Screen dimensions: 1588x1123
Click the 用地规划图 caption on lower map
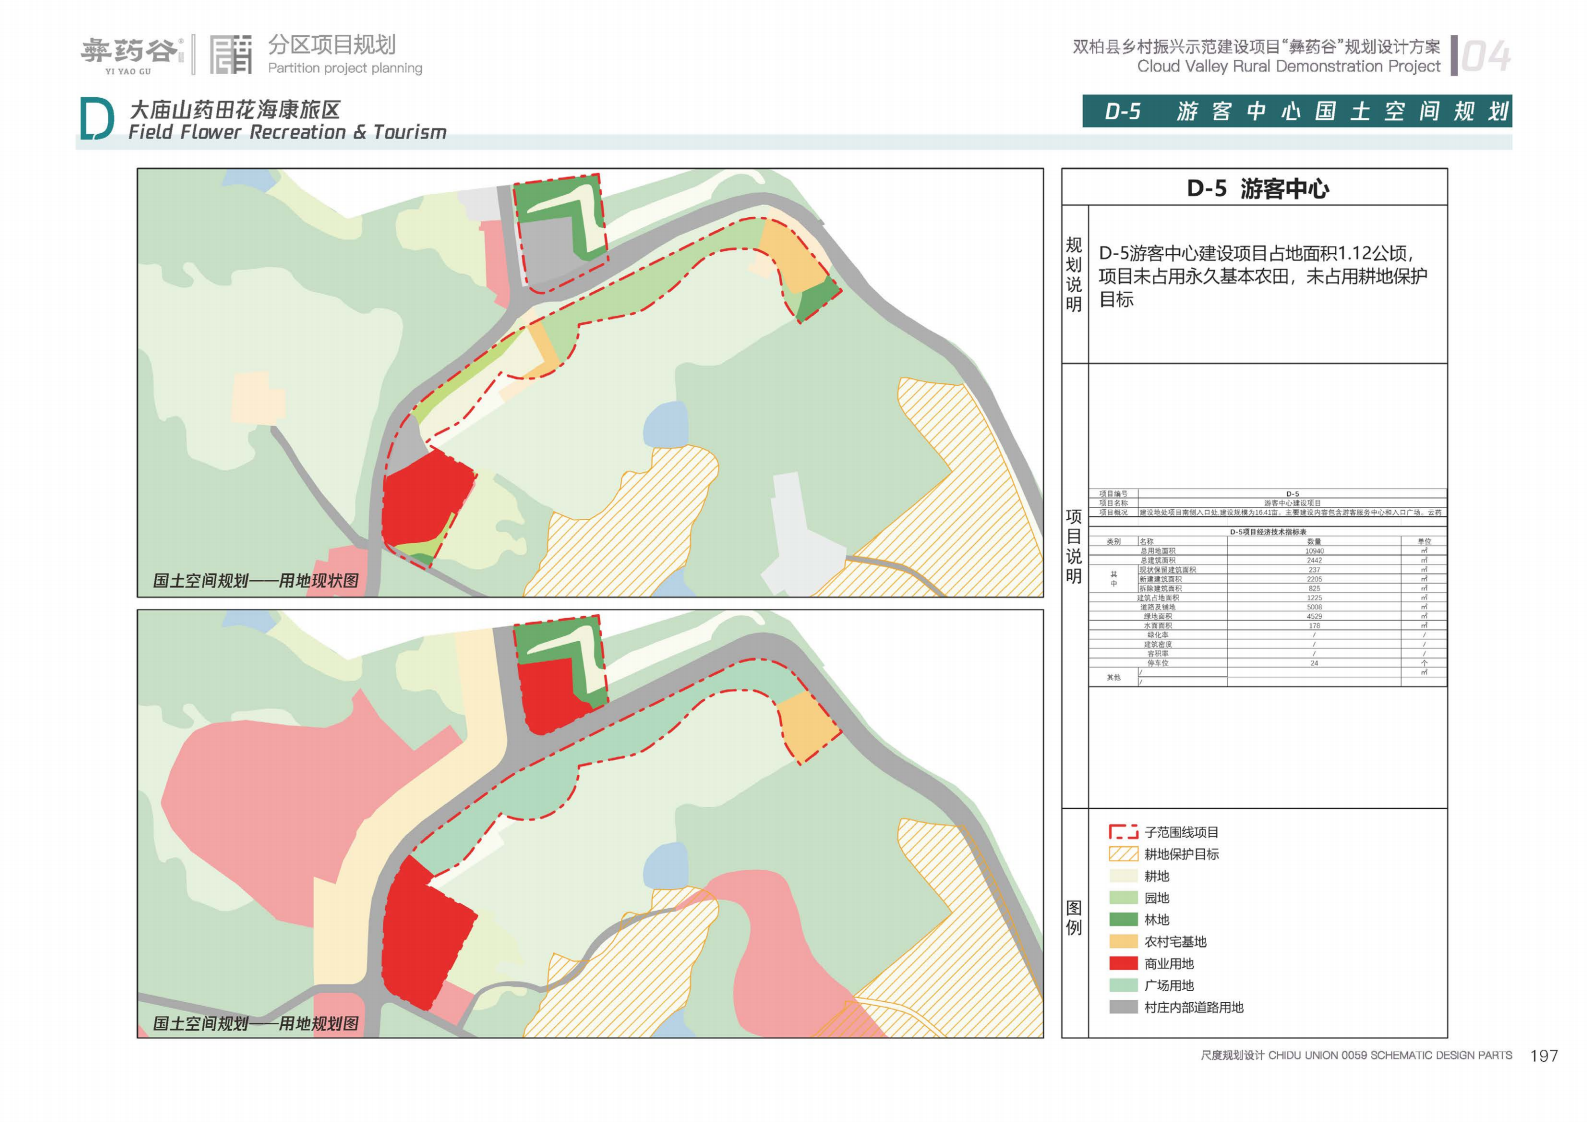[x=255, y=1023]
